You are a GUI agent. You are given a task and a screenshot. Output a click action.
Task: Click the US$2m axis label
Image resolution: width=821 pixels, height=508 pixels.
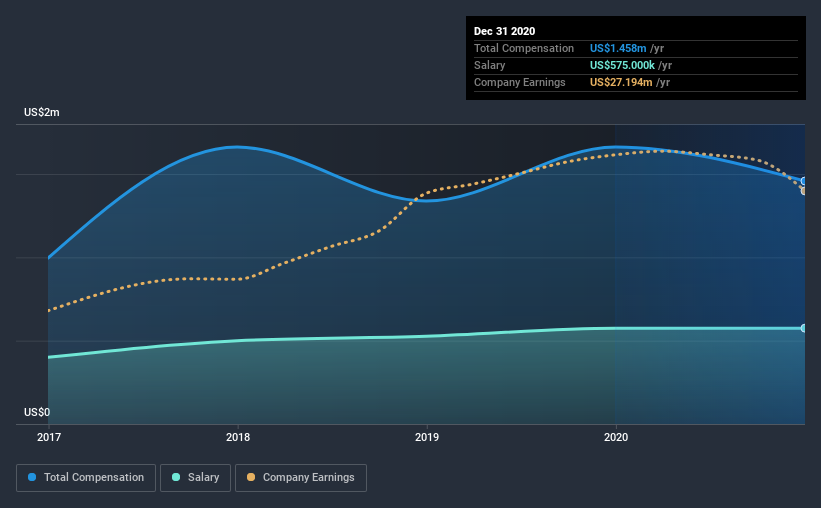point(41,113)
